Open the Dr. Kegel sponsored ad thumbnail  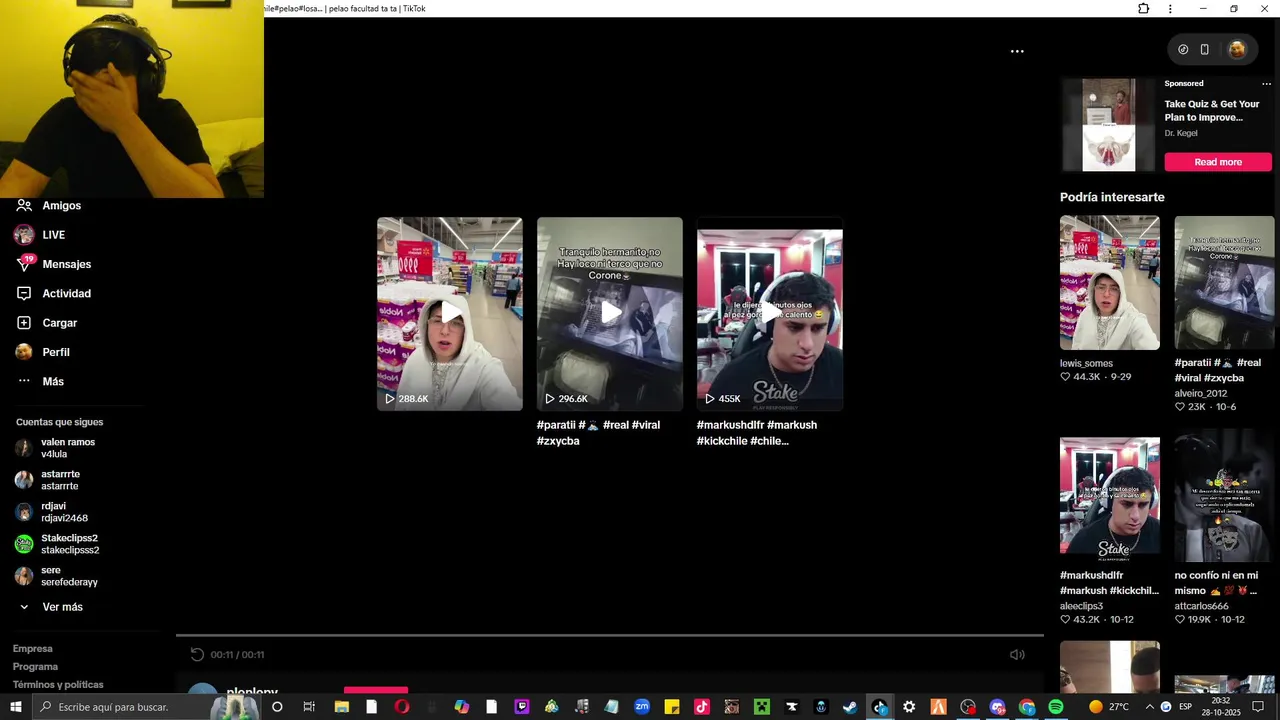[1109, 124]
